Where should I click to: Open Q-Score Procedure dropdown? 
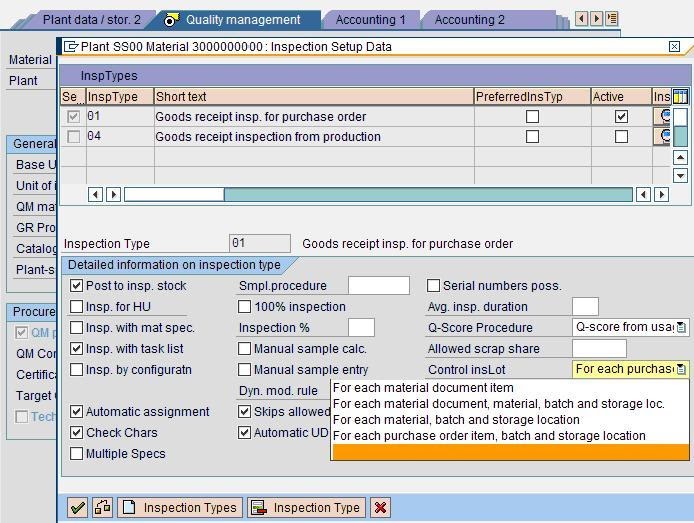click(x=681, y=327)
